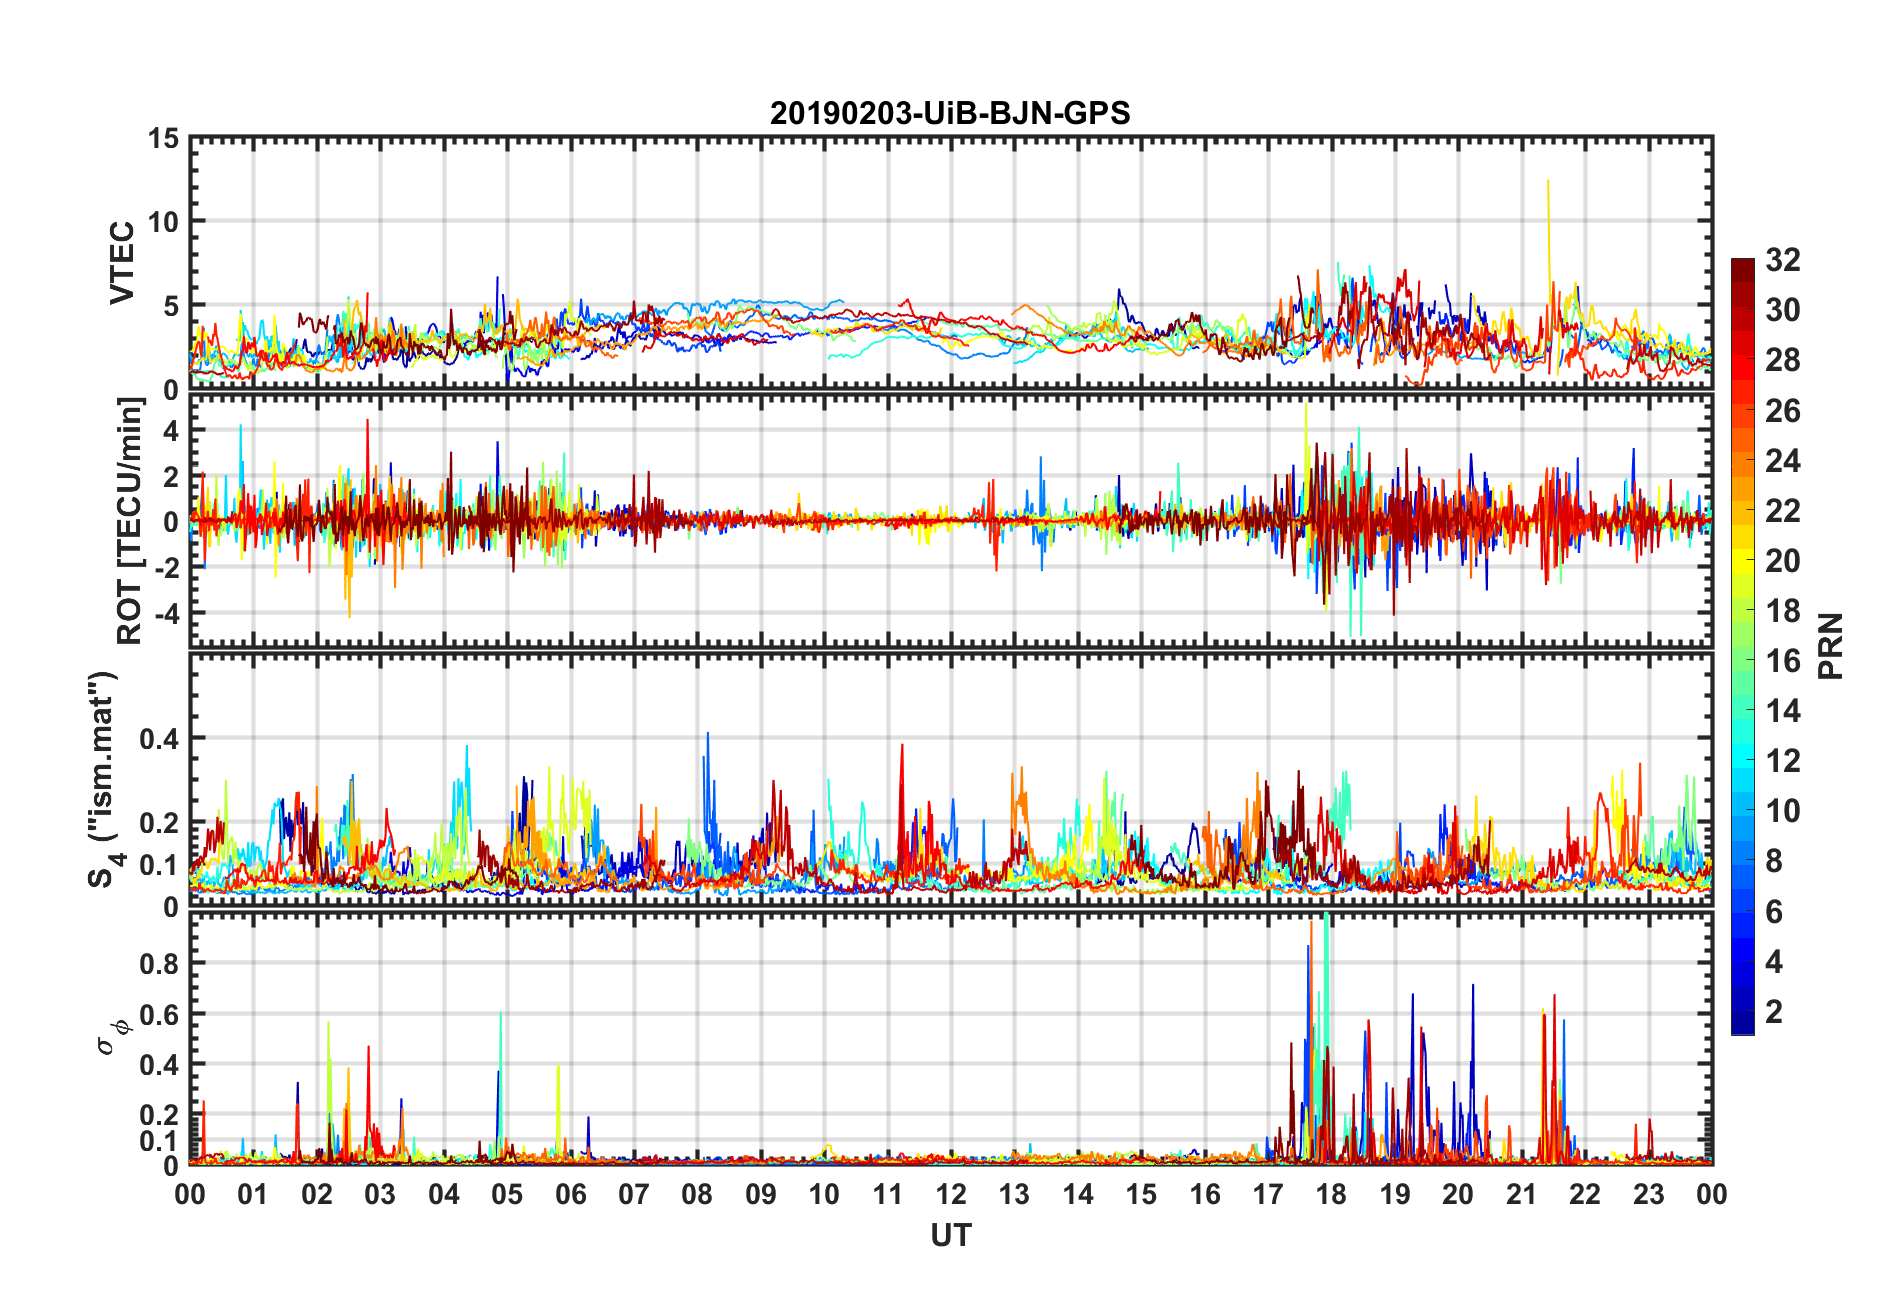Click x-axis tick label 18
1902x1292 pixels.
pos(1331,1194)
